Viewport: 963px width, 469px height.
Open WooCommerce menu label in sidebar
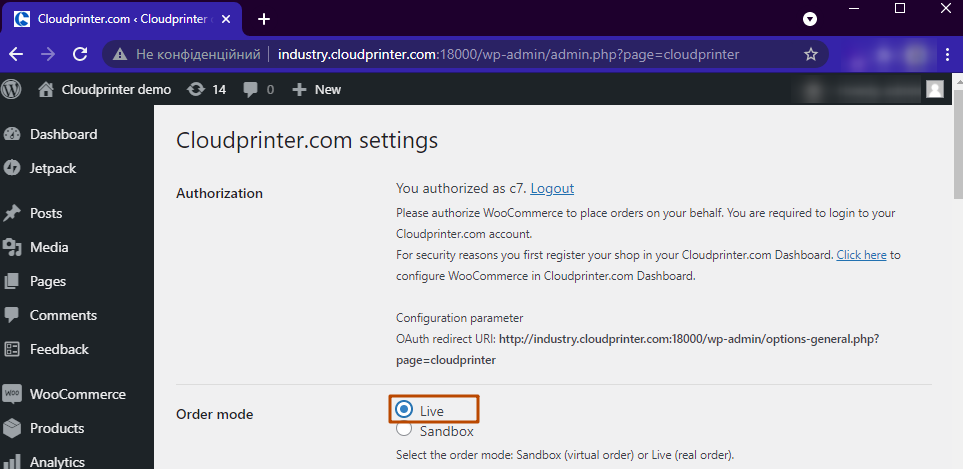pyautogui.click(x=77, y=394)
